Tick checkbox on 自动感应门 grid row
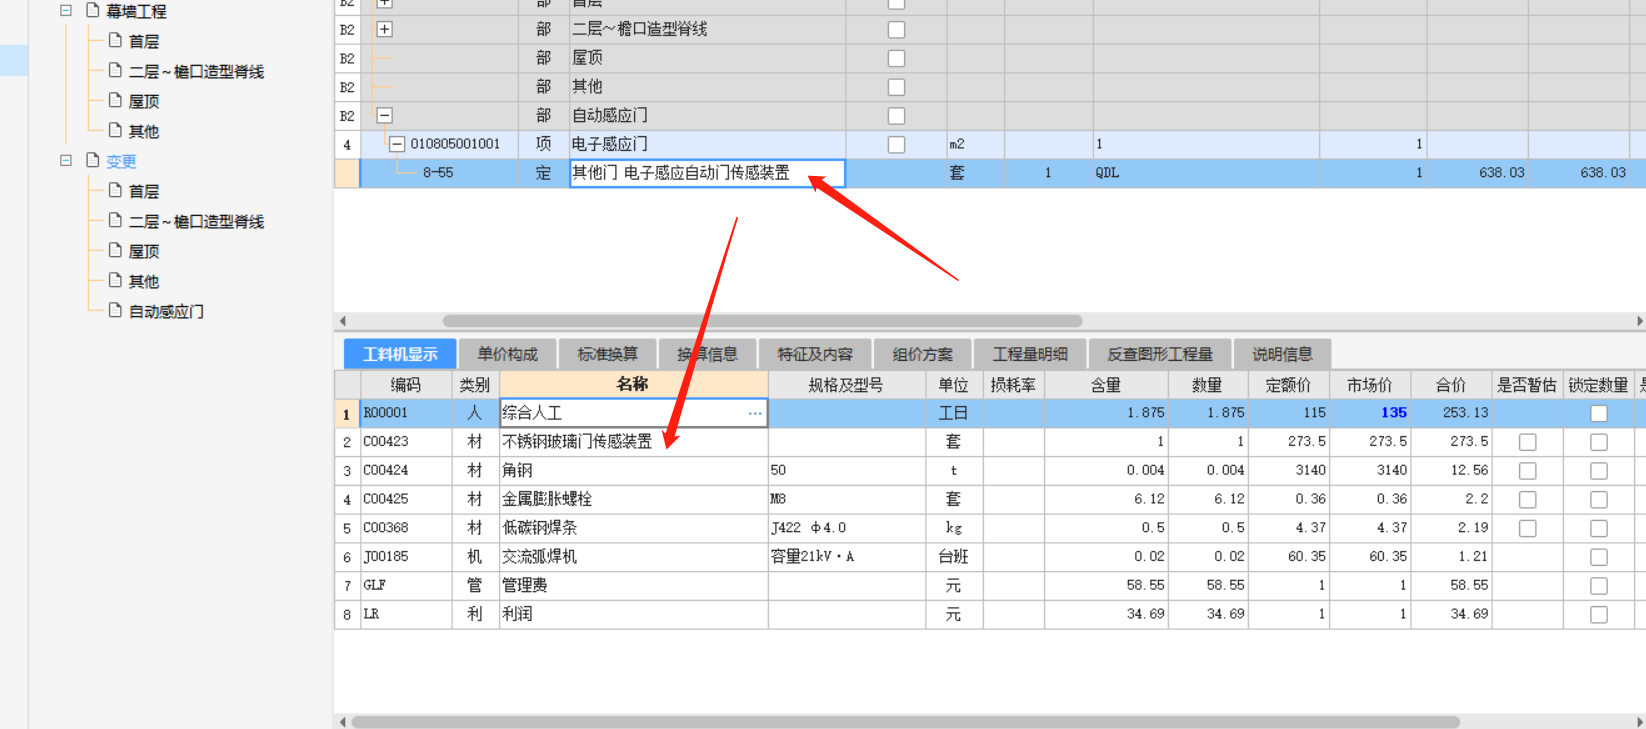 tap(896, 116)
